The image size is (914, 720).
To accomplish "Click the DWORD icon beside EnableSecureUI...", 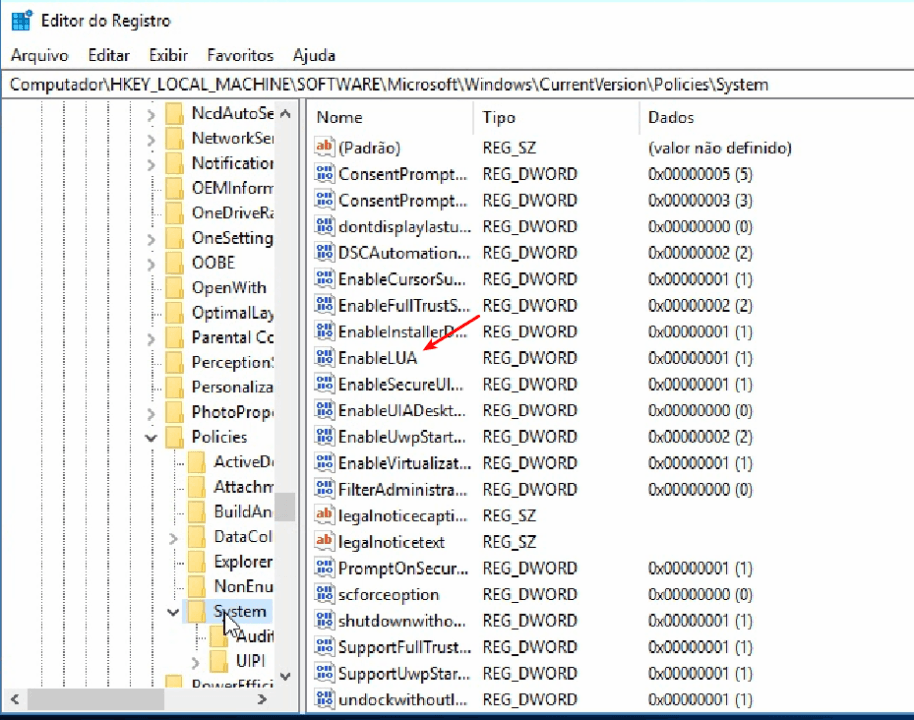I will 324,383.
